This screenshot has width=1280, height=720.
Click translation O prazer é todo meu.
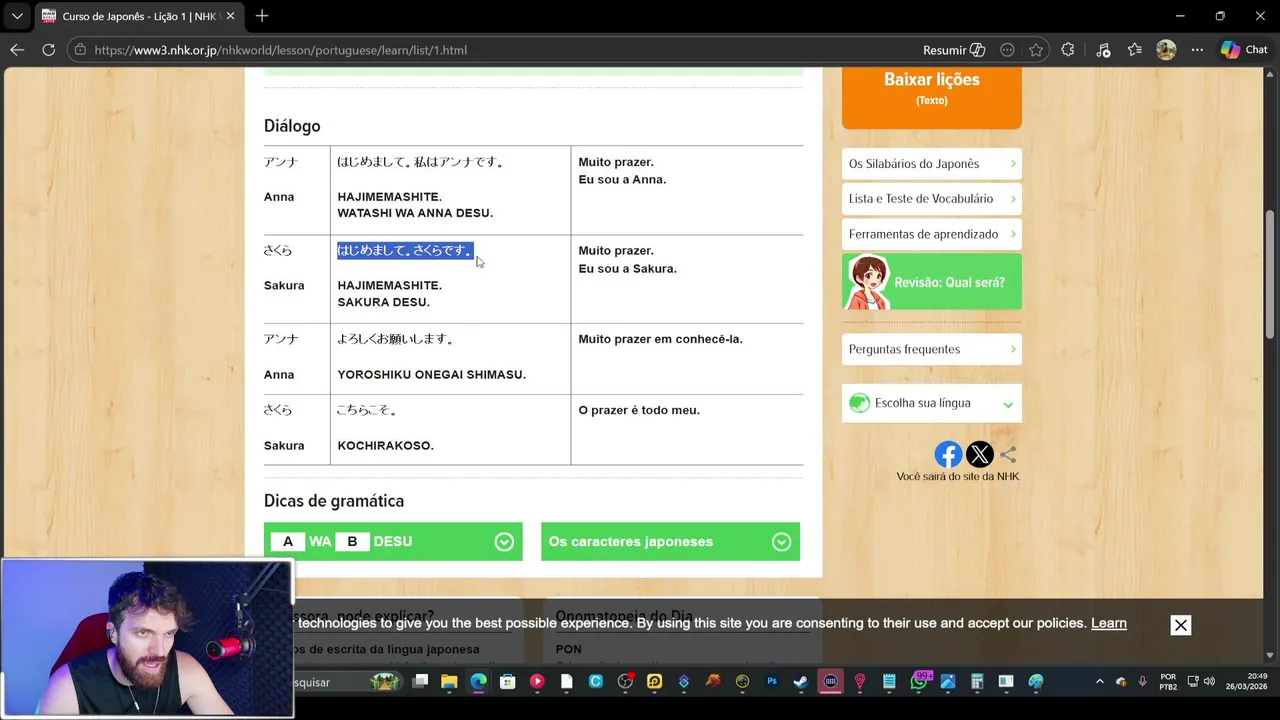click(639, 410)
